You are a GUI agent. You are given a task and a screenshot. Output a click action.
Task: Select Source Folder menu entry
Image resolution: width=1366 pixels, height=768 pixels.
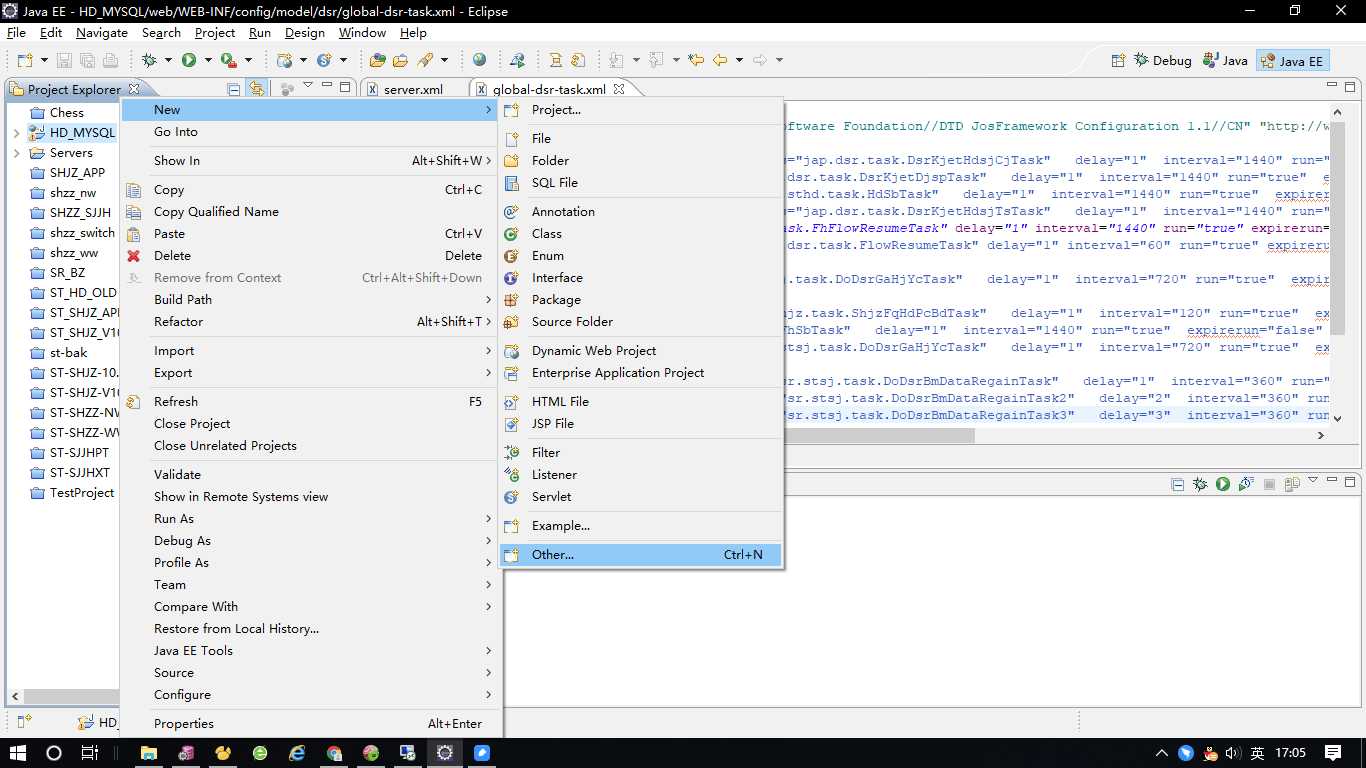(641, 321)
